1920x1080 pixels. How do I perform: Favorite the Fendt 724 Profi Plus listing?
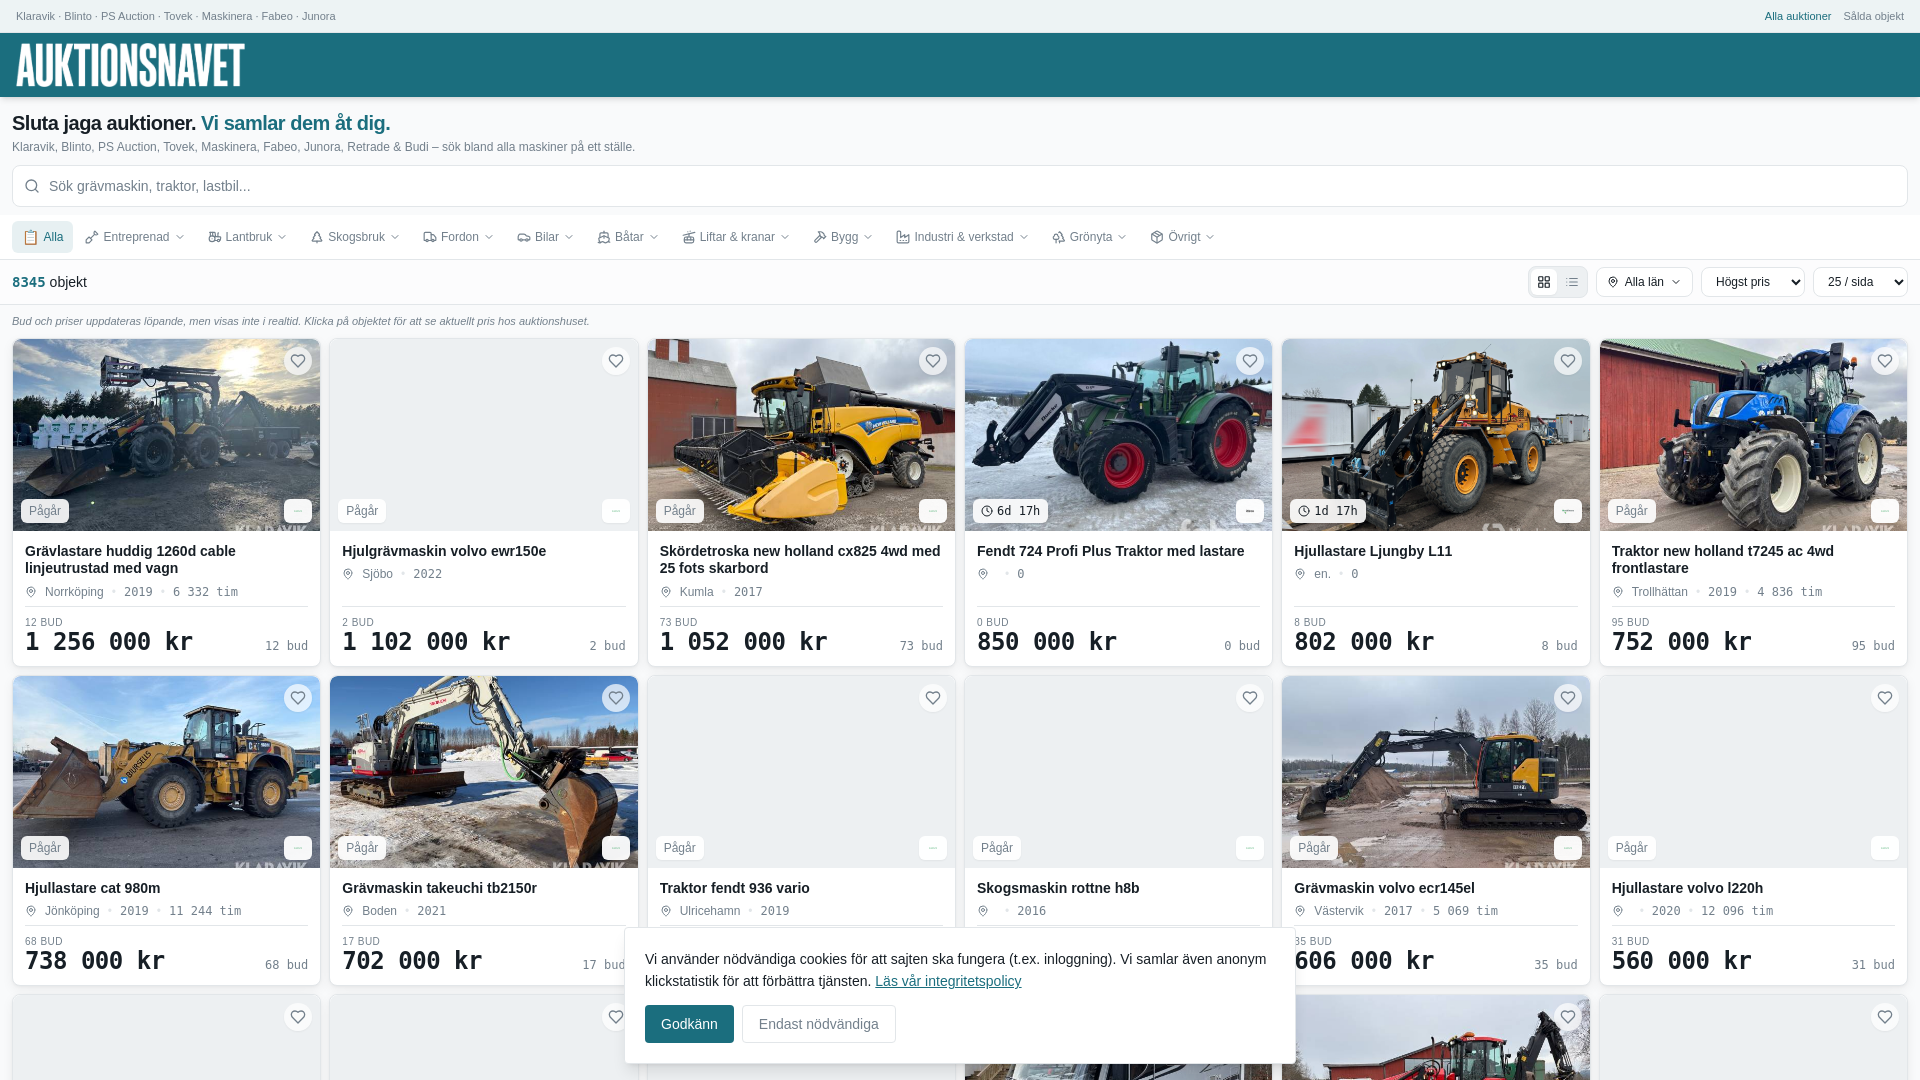coord(1250,361)
